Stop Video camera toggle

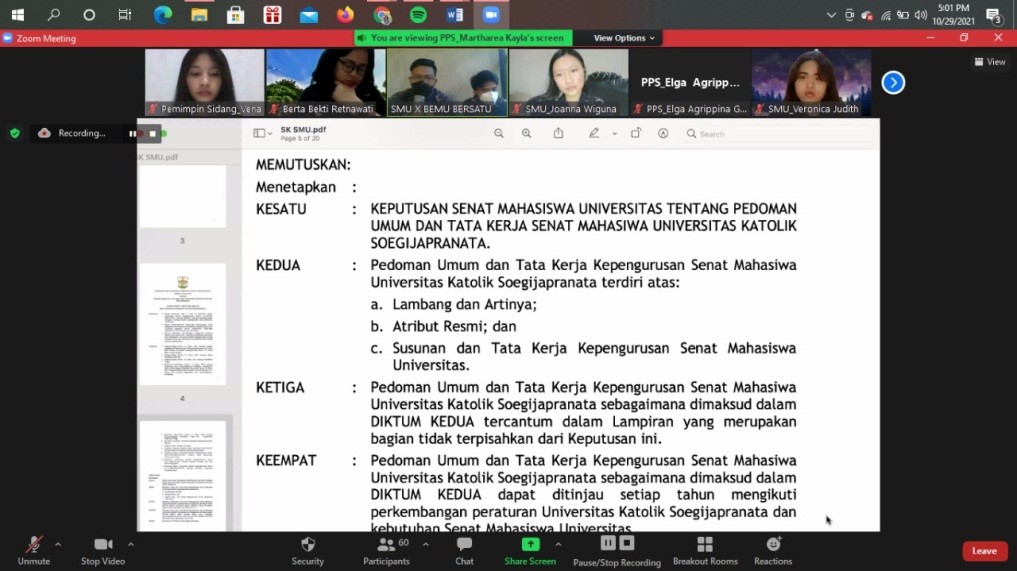(103, 551)
